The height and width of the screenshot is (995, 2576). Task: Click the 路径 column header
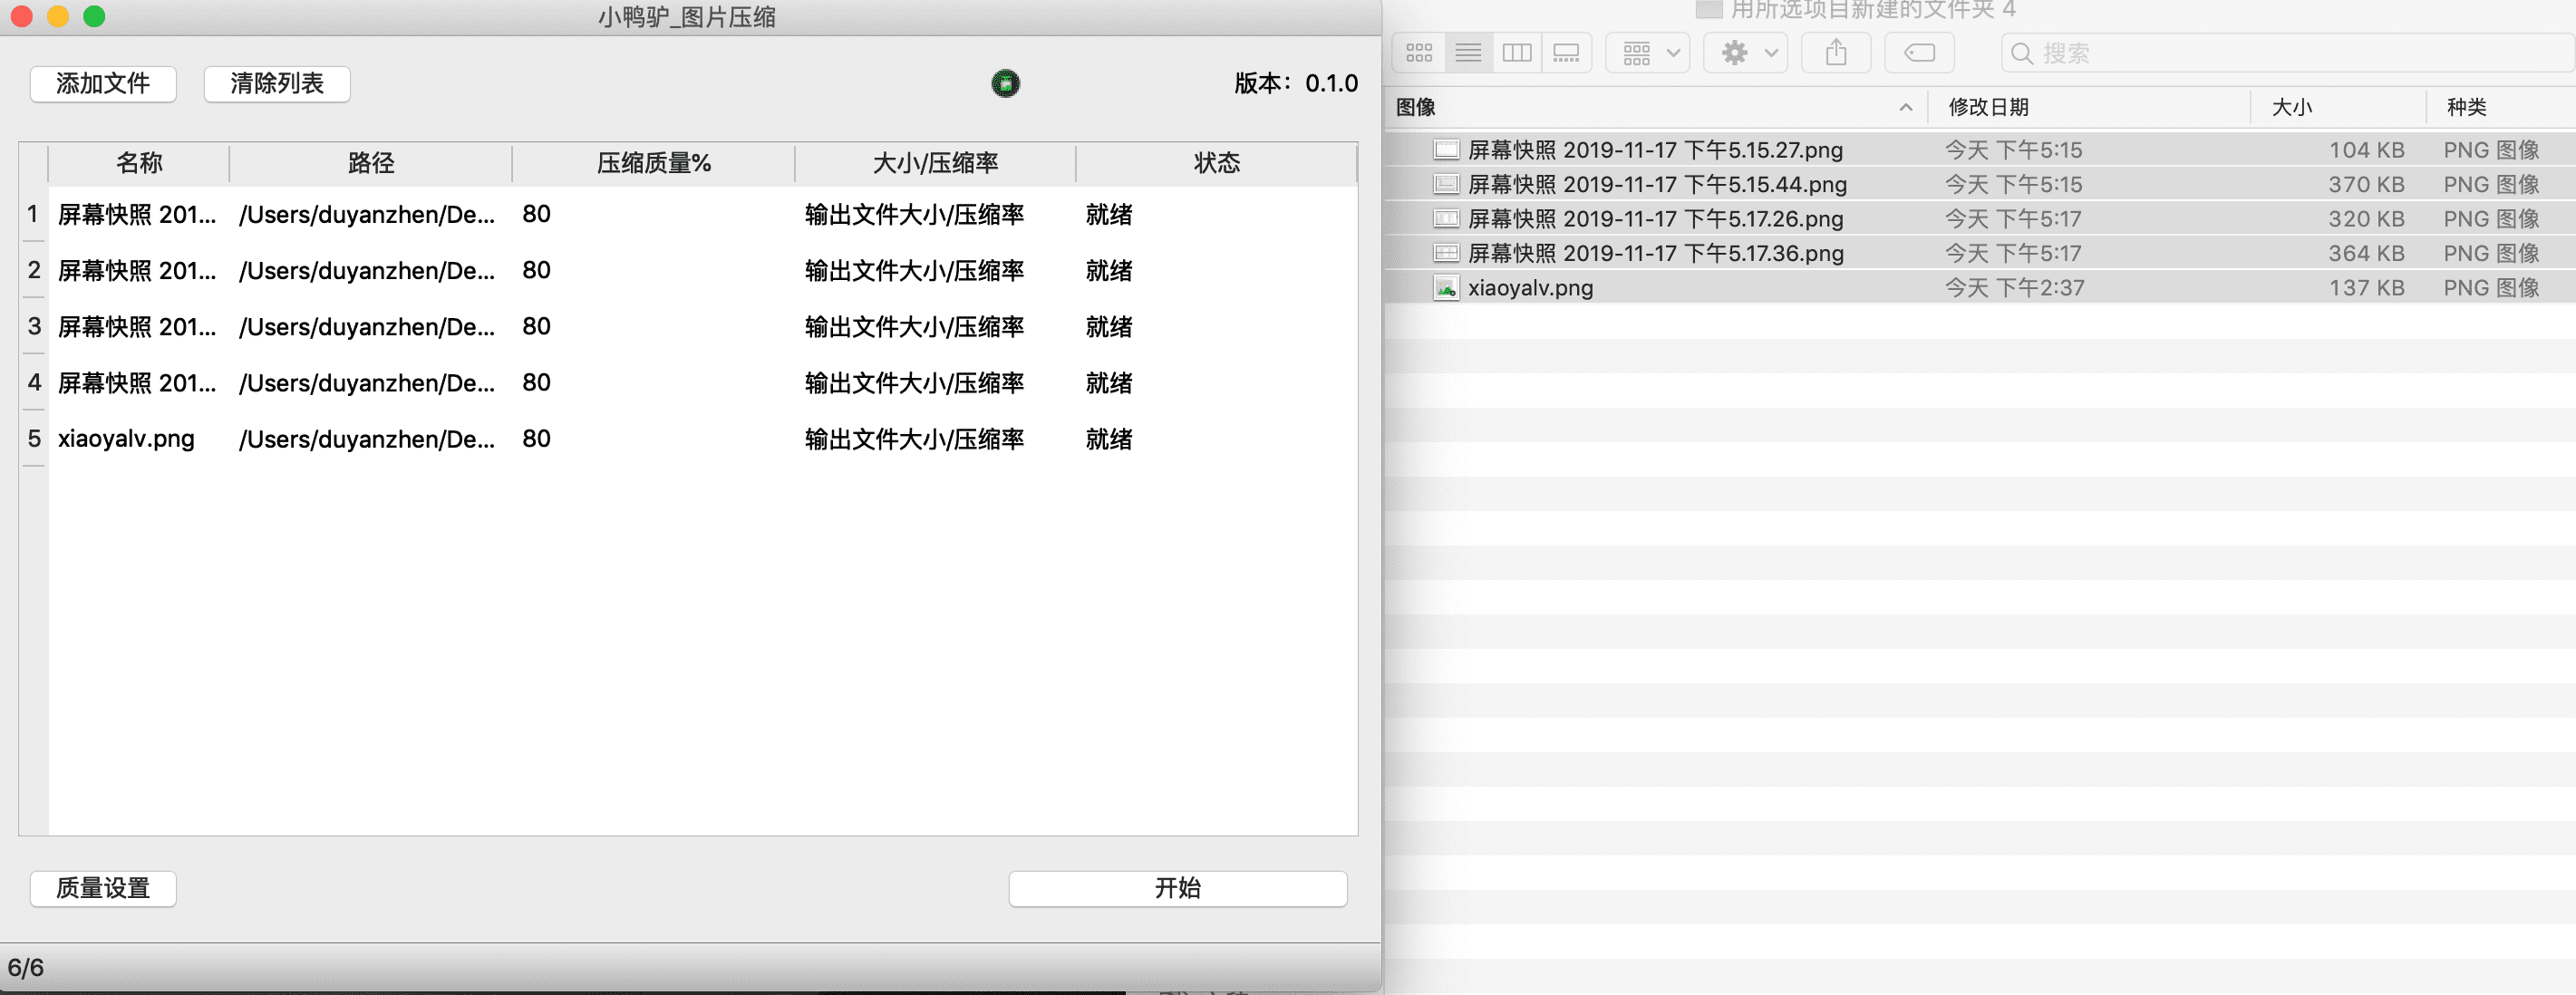[371, 163]
